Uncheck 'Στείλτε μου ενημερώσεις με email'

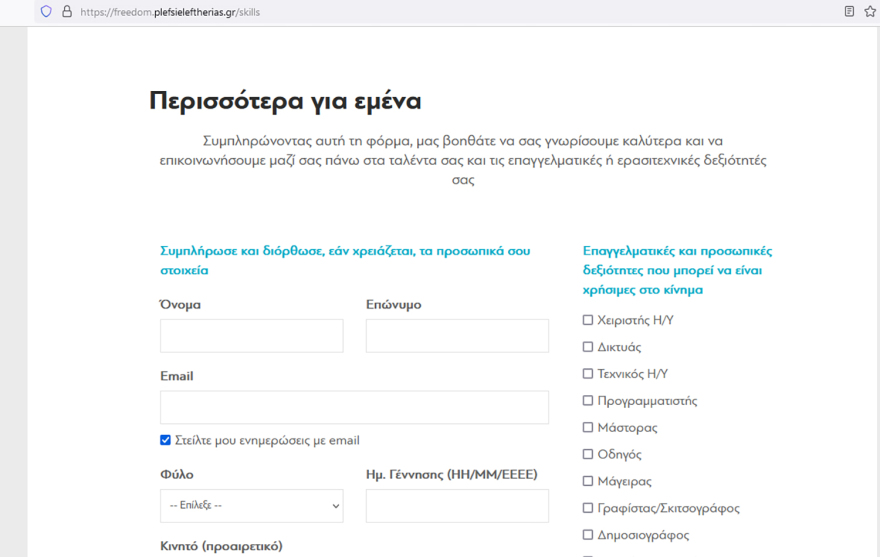pyautogui.click(x=166, y=440)
